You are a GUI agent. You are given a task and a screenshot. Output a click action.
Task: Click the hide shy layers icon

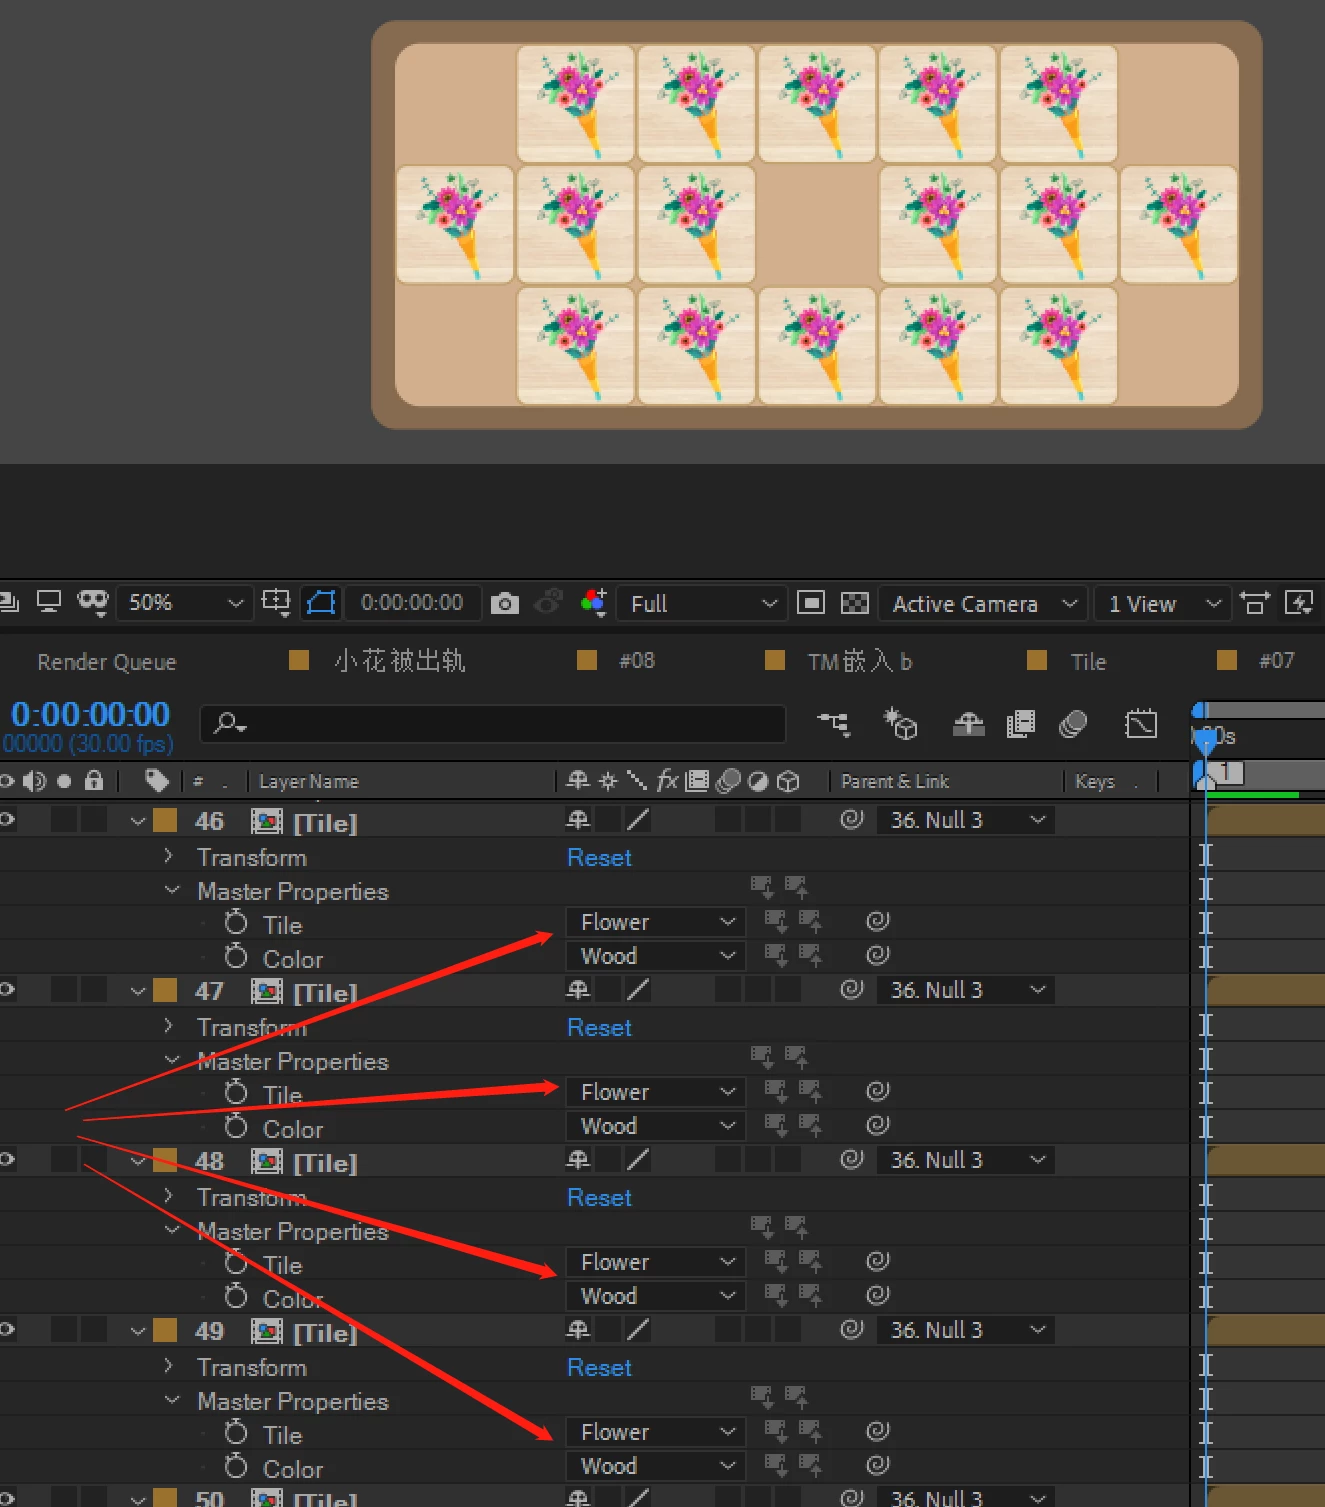point(968,724)
